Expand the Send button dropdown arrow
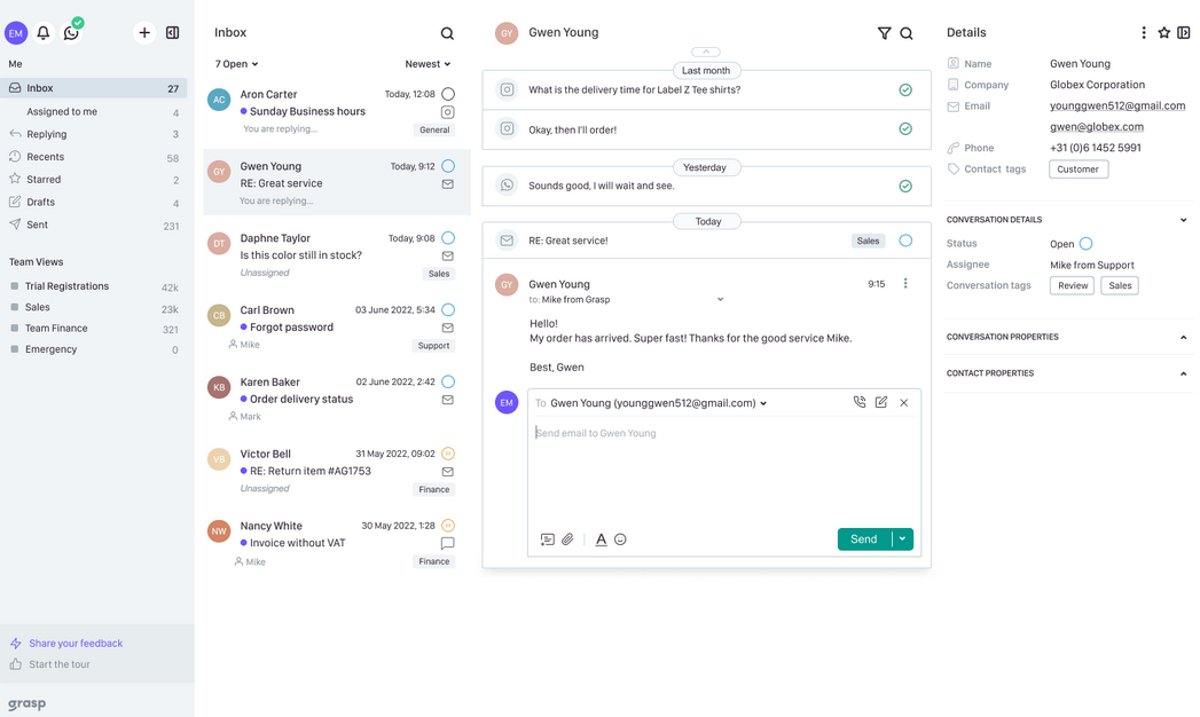The height and width of the screenshot is (717, 1200). point(901,538)
